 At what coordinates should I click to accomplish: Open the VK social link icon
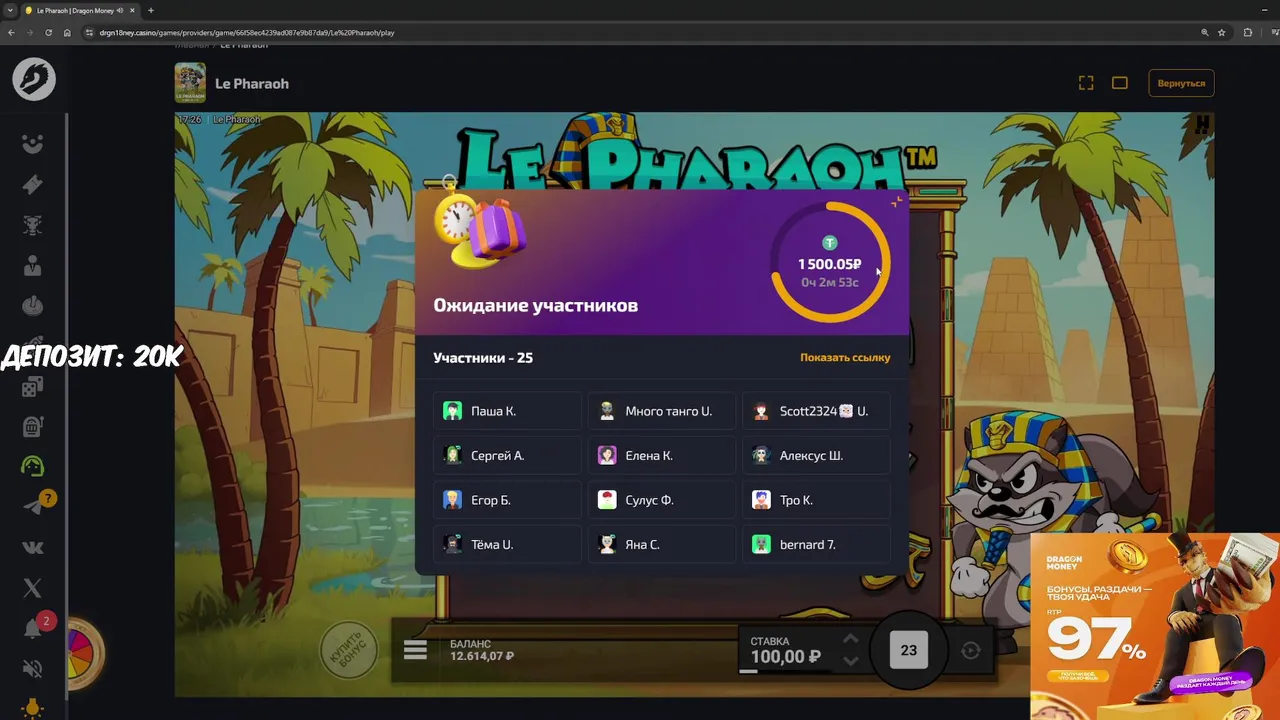click(x=33, y=547)
